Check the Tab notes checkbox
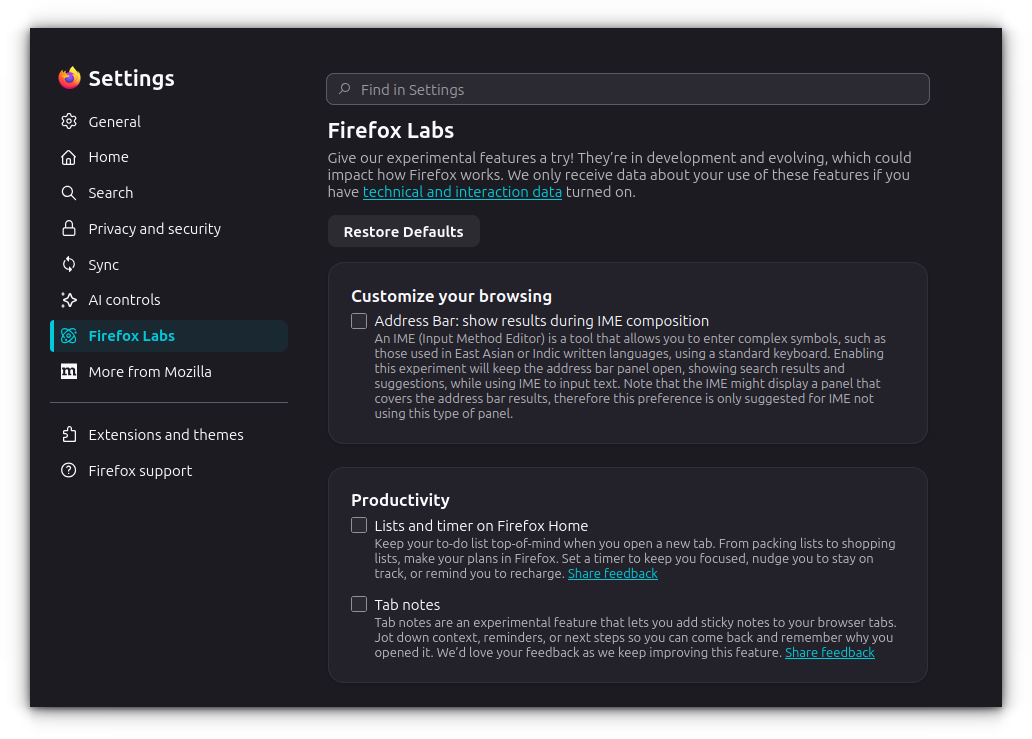The height and width of the screenshot is (739, 1032). [359, 604]
